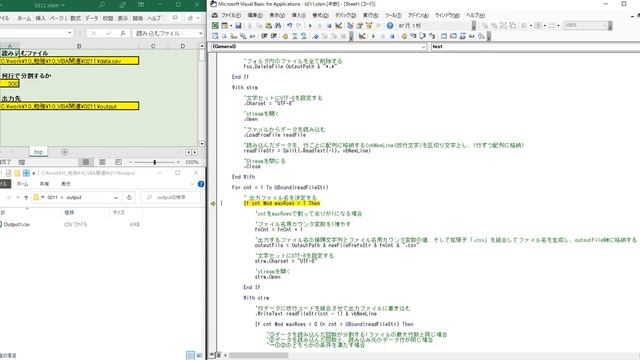Click the indent icon in the edit toolbar
Image resolution: width=640 pixels, height=360 pixels.
click(x=264, y=36)
